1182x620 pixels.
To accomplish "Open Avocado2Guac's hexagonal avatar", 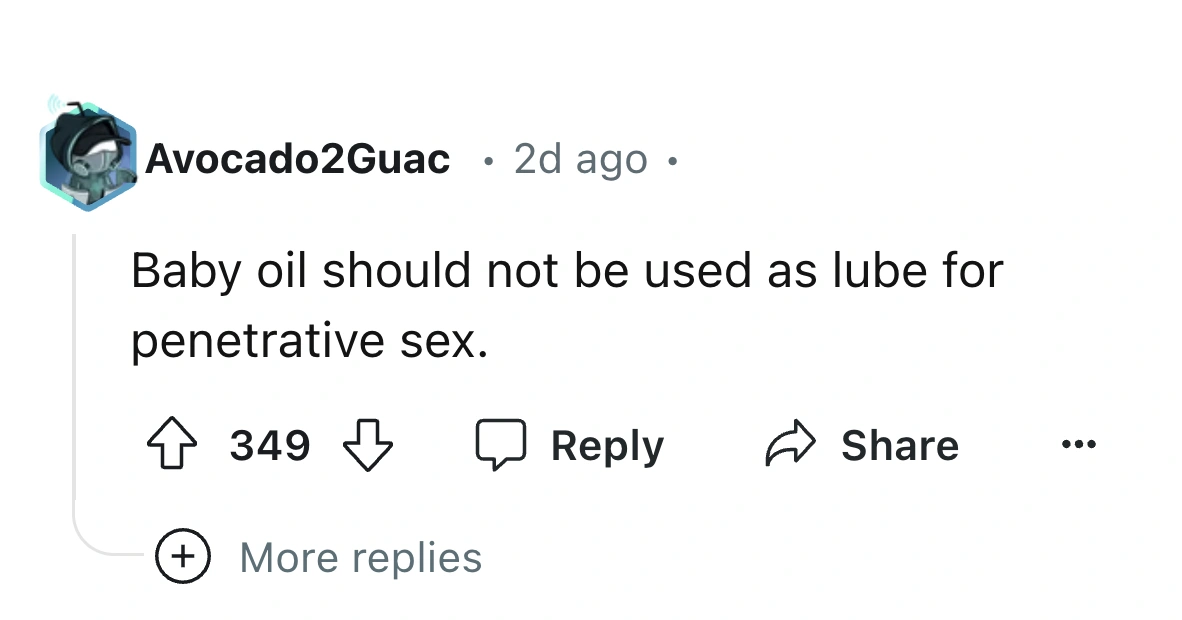I will (87, 155).
